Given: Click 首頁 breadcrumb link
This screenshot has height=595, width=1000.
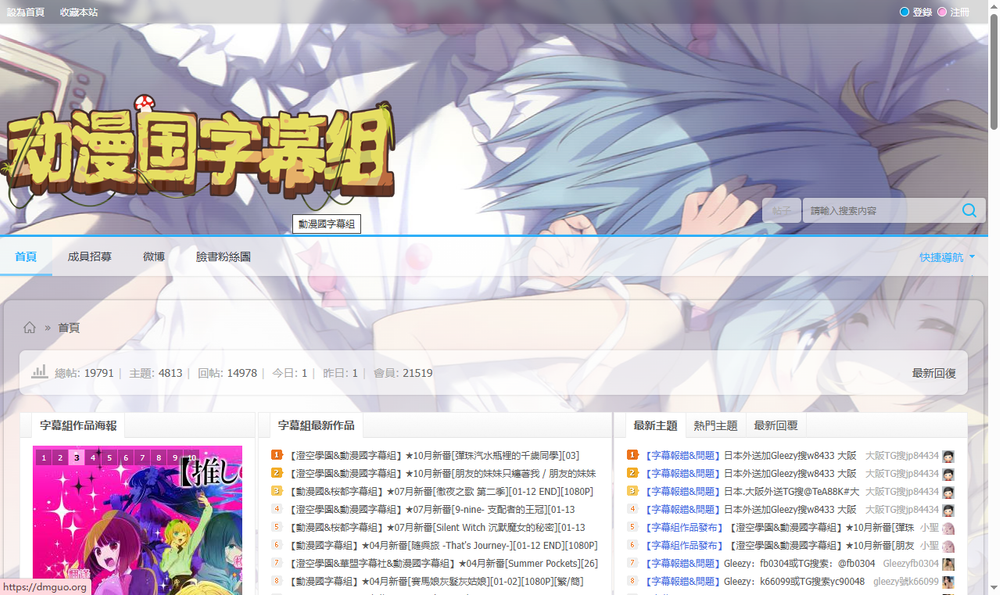Looking at the screenshot, I should 69,328.
